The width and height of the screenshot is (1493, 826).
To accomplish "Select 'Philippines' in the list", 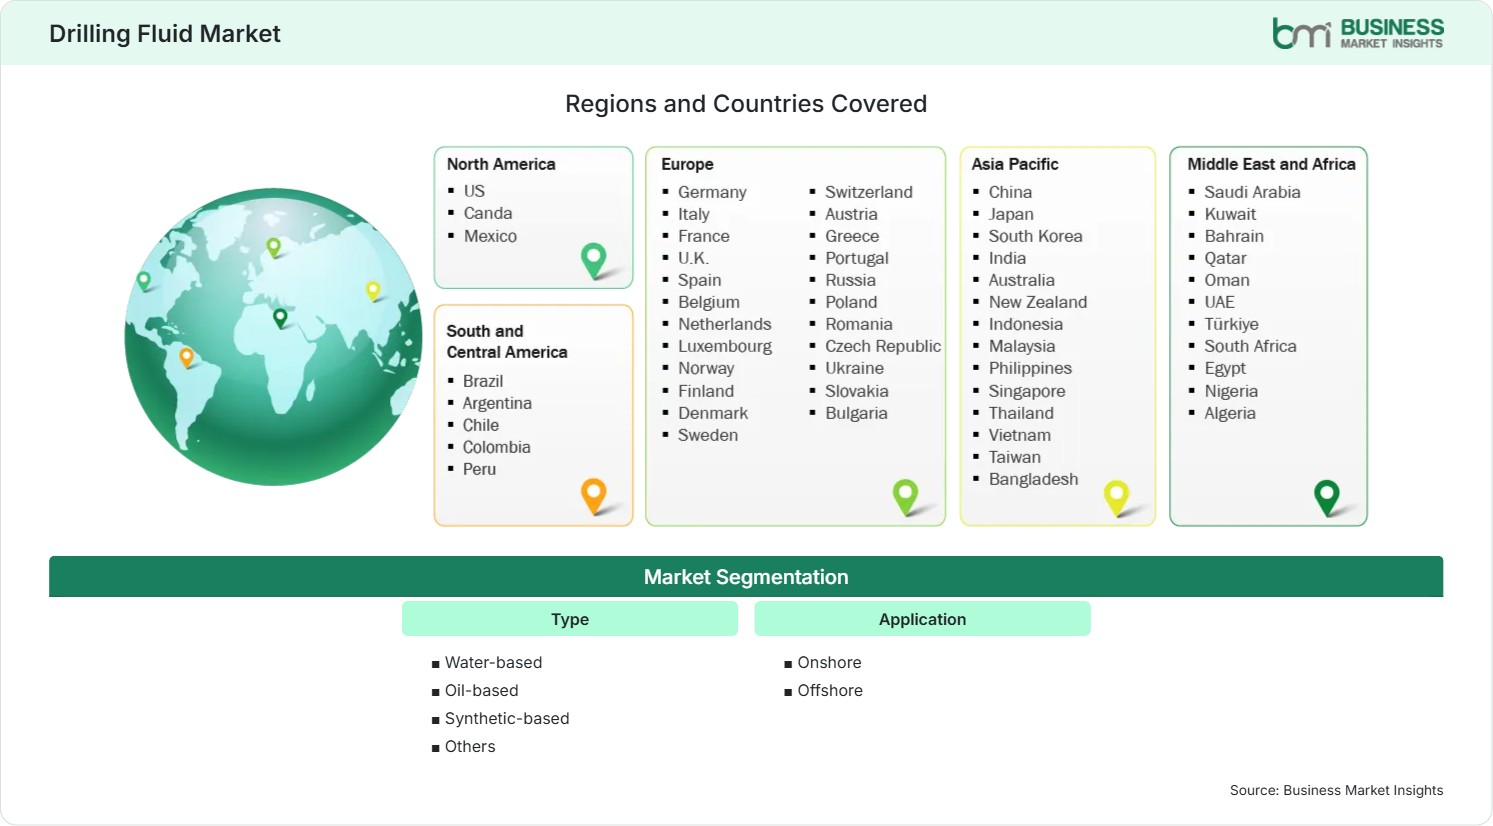I will tap(1030, 368).
